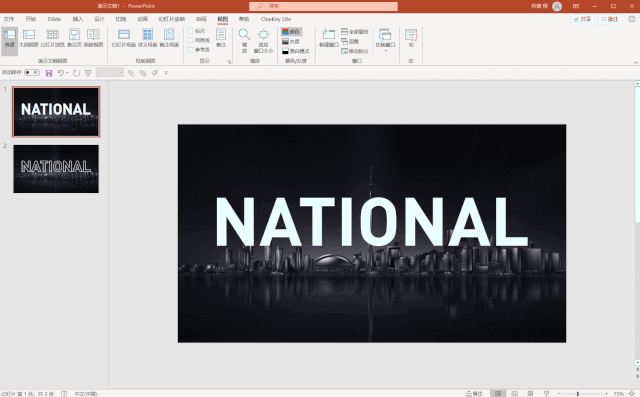Click Reading View icon in status bar

click(x=530, y=394)
